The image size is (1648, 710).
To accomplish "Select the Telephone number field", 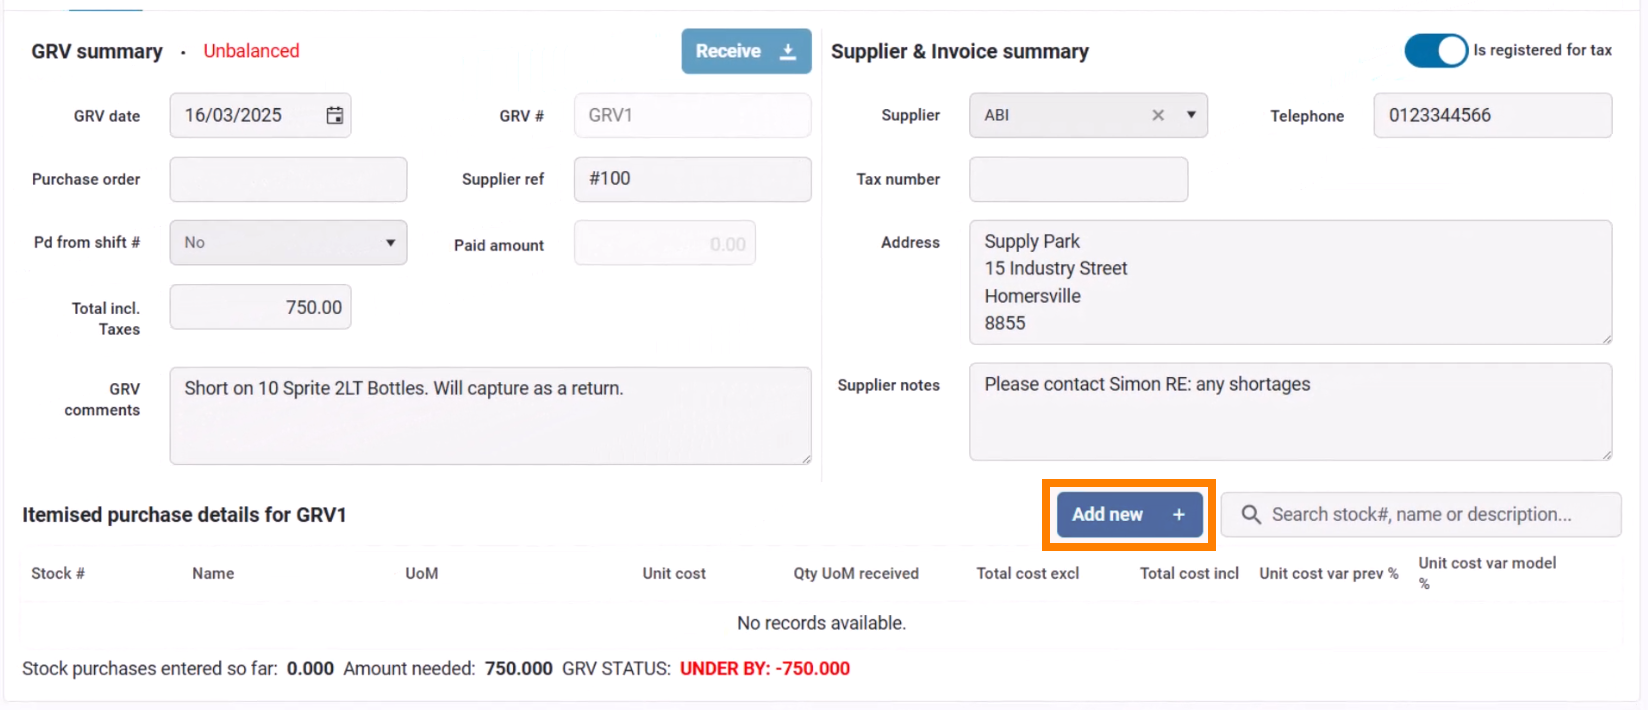I will click(x=1492, y=115).
